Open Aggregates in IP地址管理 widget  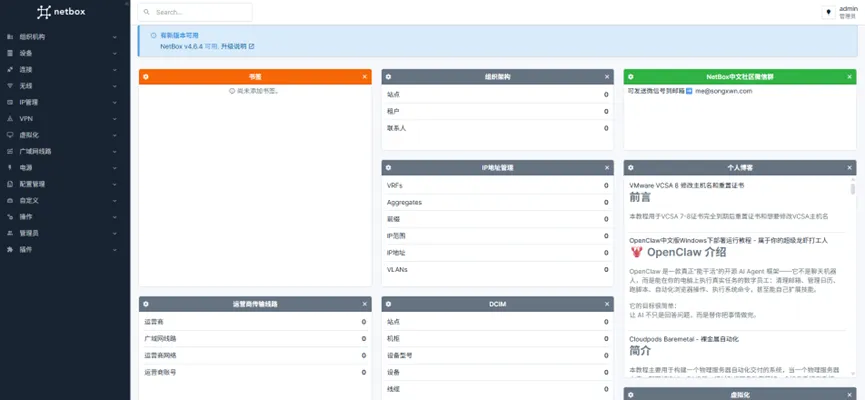pyautogui.click(x=498, y=202)
